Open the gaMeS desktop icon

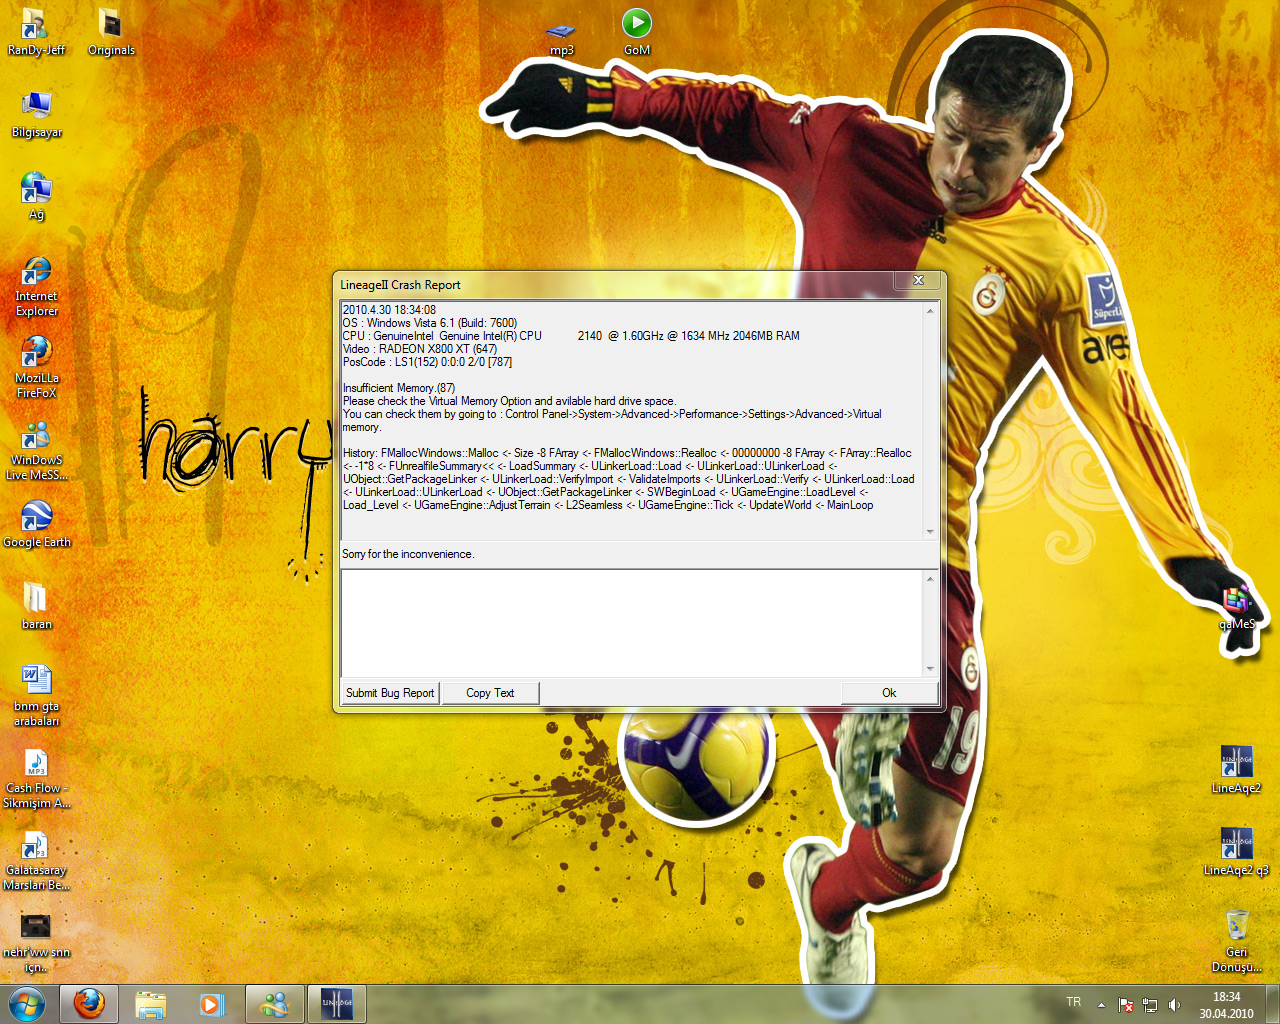pyautogui.click(x=1237, y=608)
